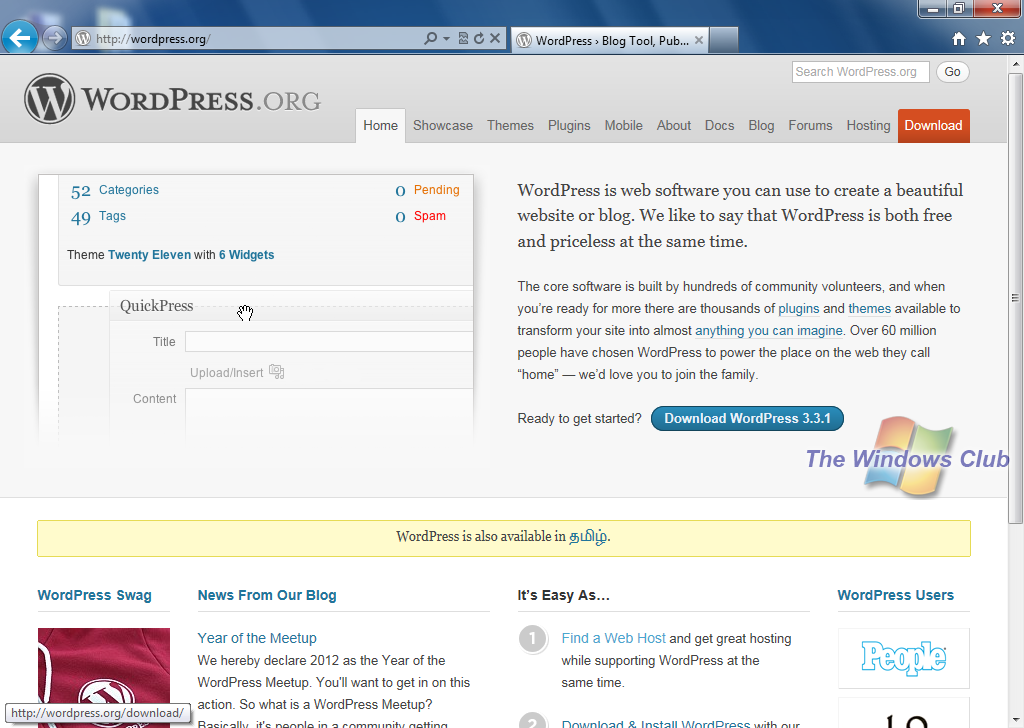Select the Home navigation tab

pyautogui.click(x=380, y=125)
